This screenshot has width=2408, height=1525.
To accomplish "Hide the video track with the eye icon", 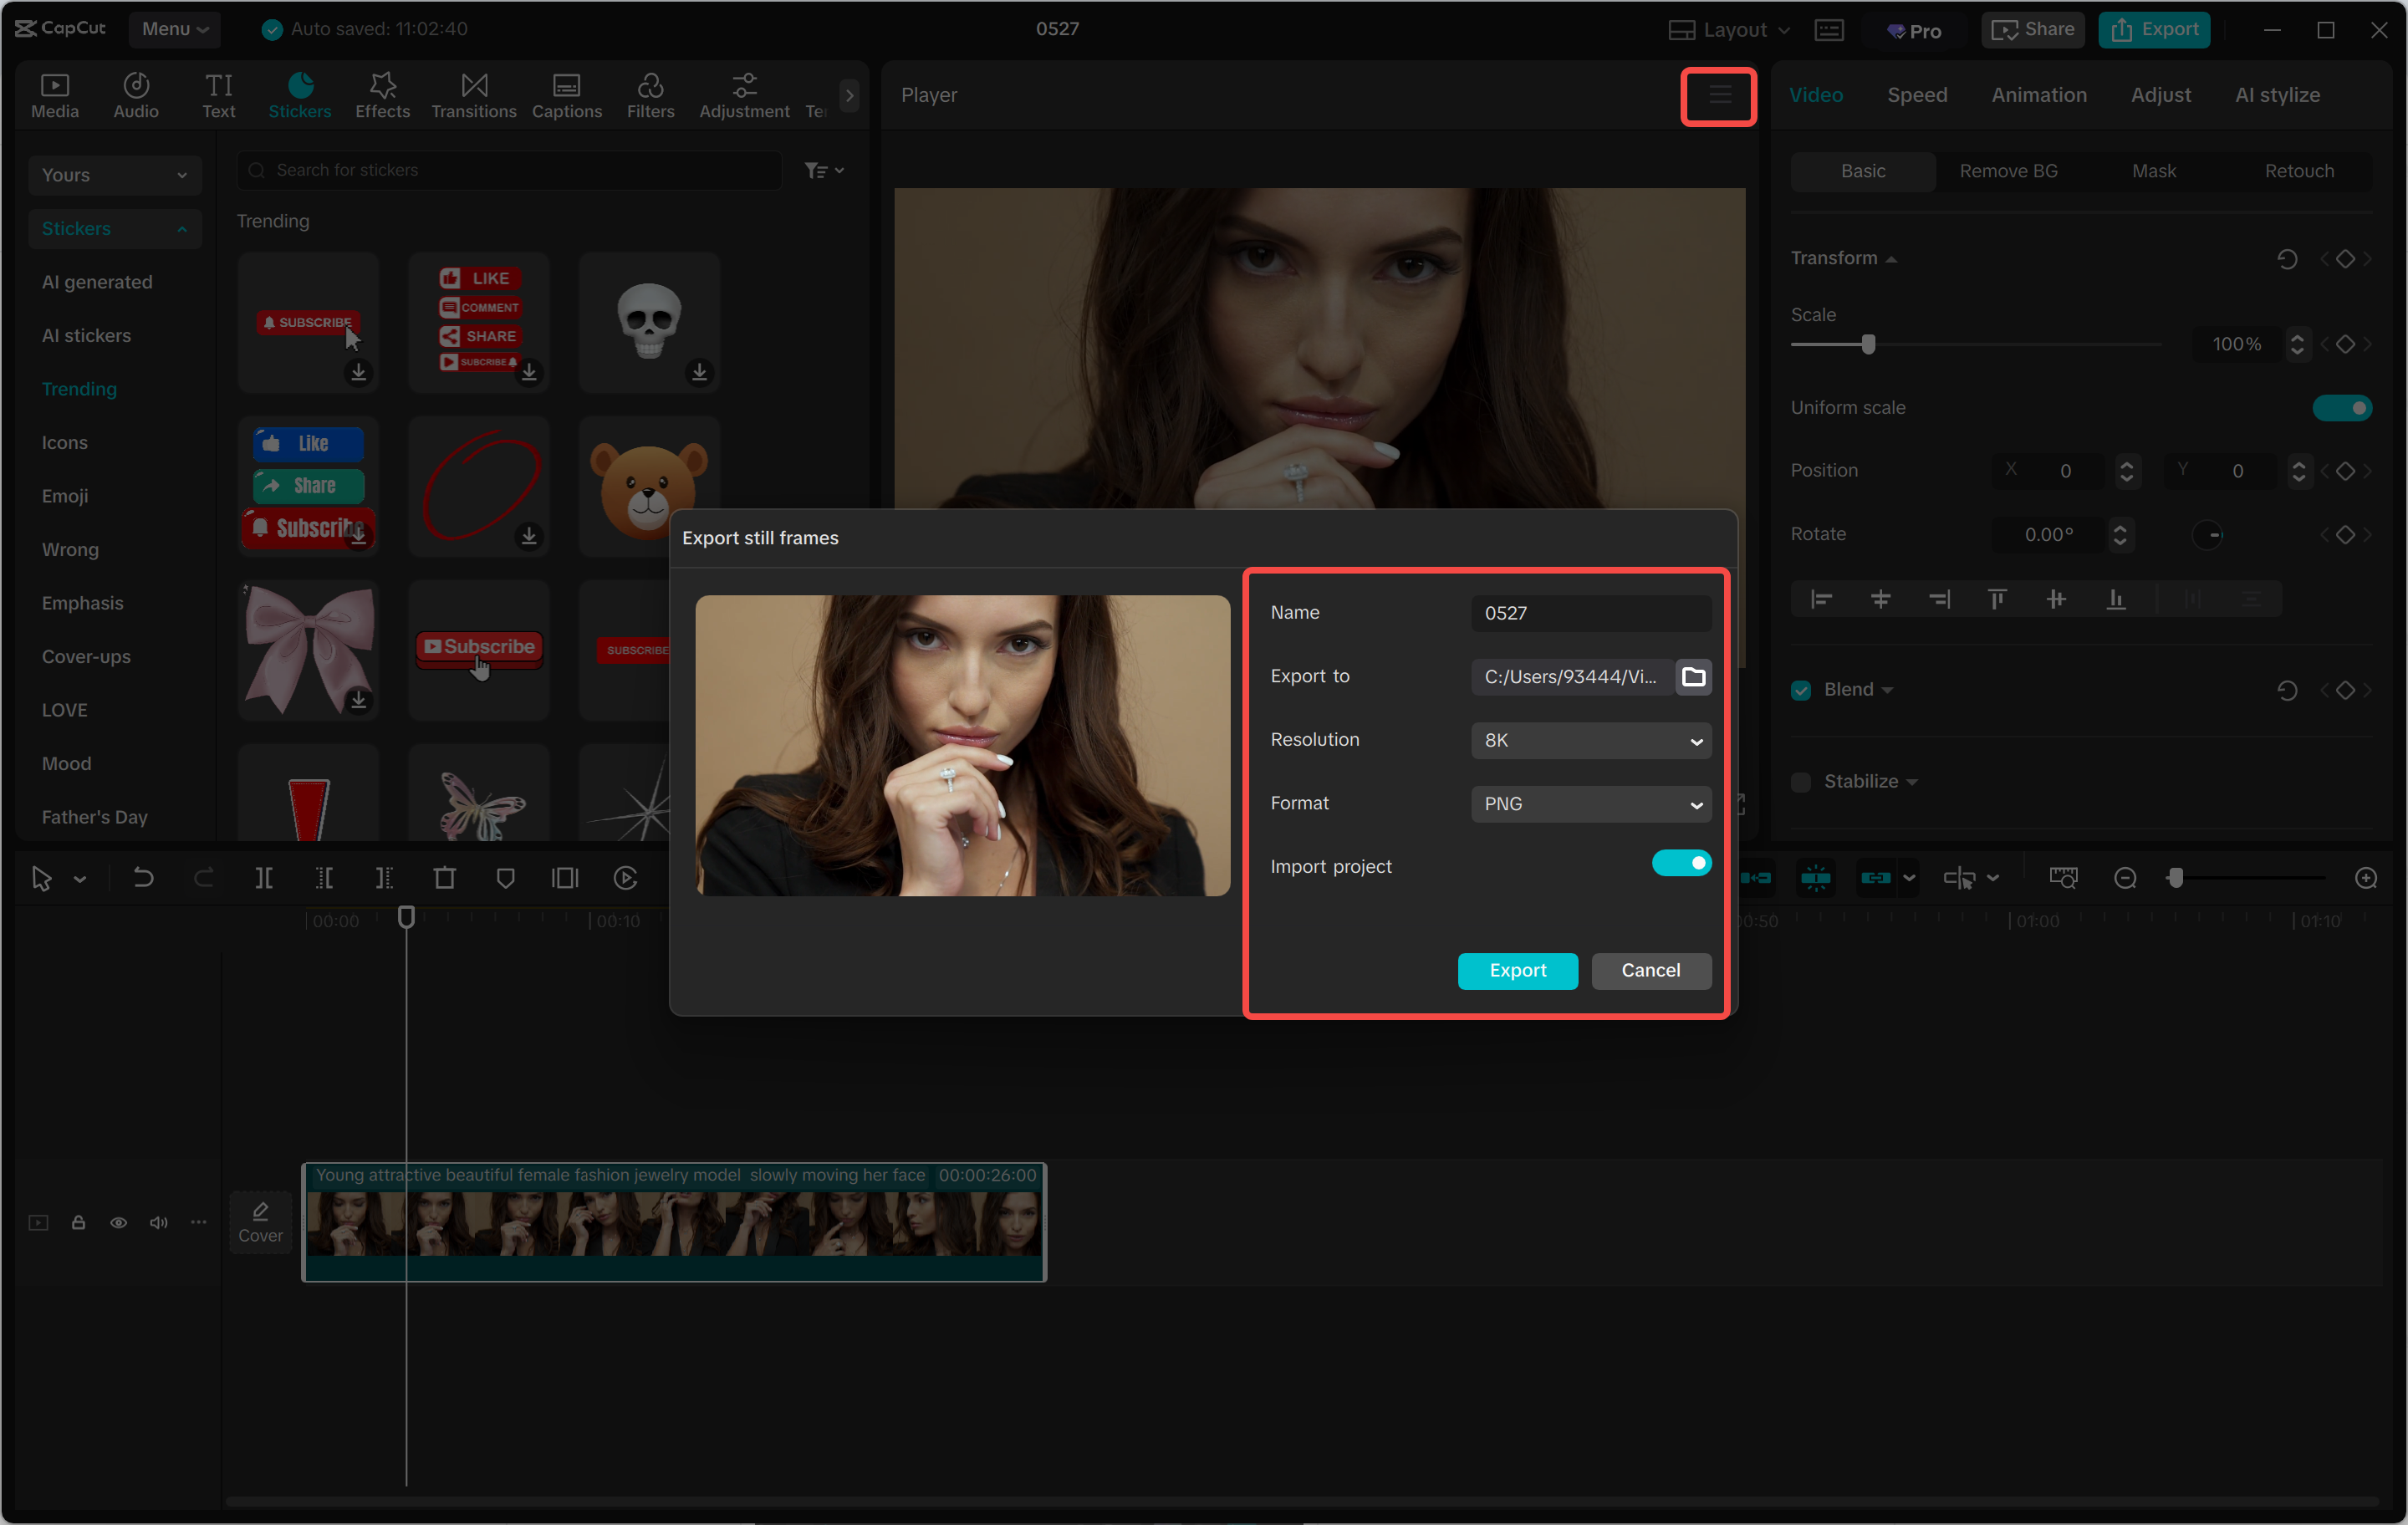I will pyautogui.click(x=119, y=1222).
